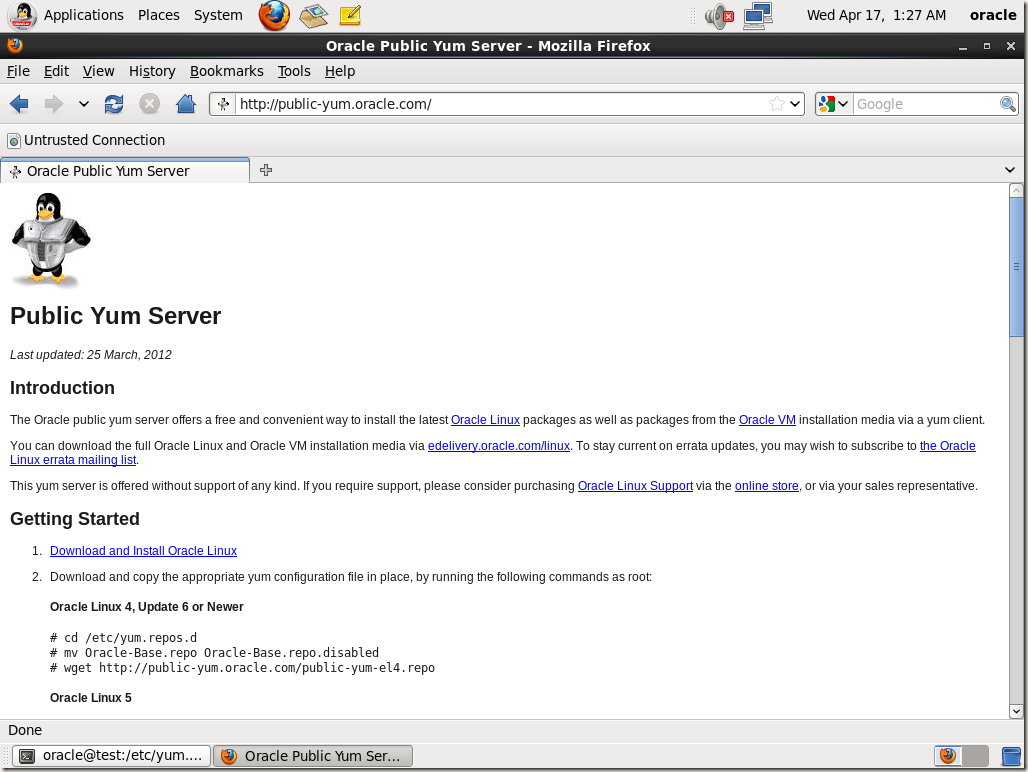The image size is (1028, 772).
Task: Click the browser Back arrow button
Action: (20, 104)
